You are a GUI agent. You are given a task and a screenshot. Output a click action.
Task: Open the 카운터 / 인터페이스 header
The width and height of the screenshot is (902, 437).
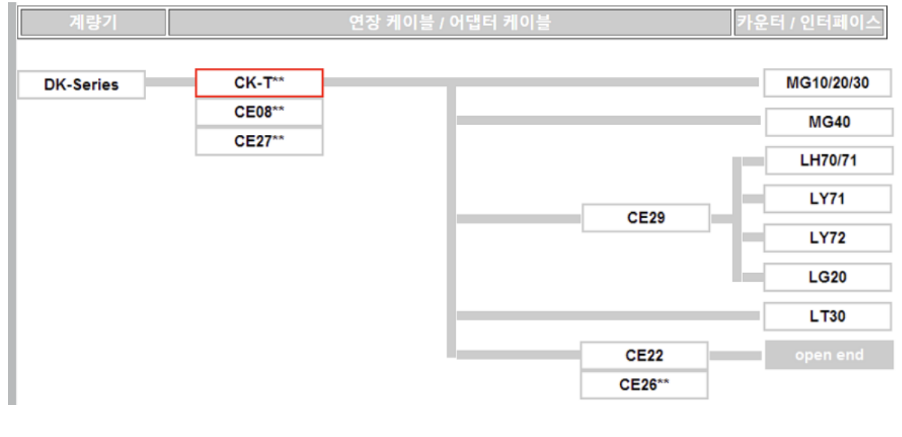[x=809, y=22]
